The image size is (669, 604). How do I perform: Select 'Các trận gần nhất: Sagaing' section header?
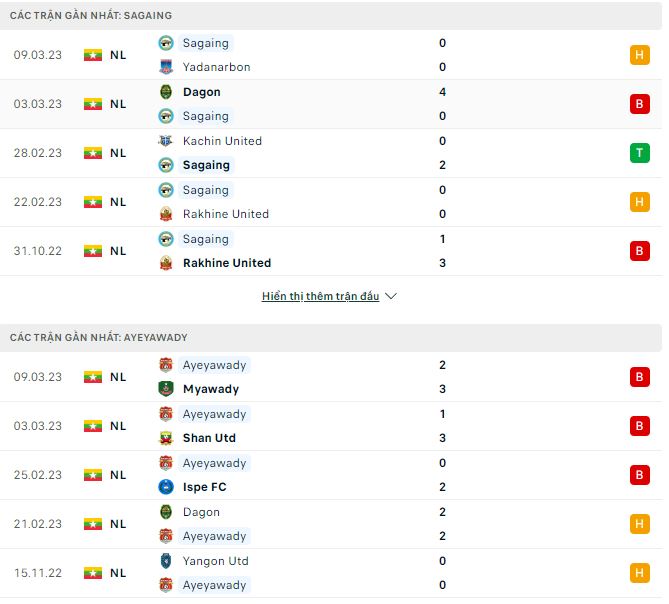(91, 16)
